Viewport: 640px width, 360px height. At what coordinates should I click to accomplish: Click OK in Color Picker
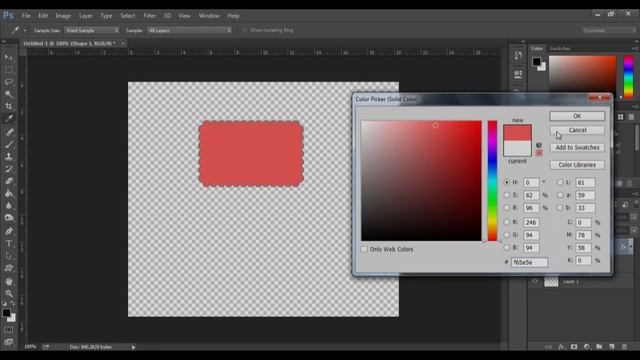point(577,116)
